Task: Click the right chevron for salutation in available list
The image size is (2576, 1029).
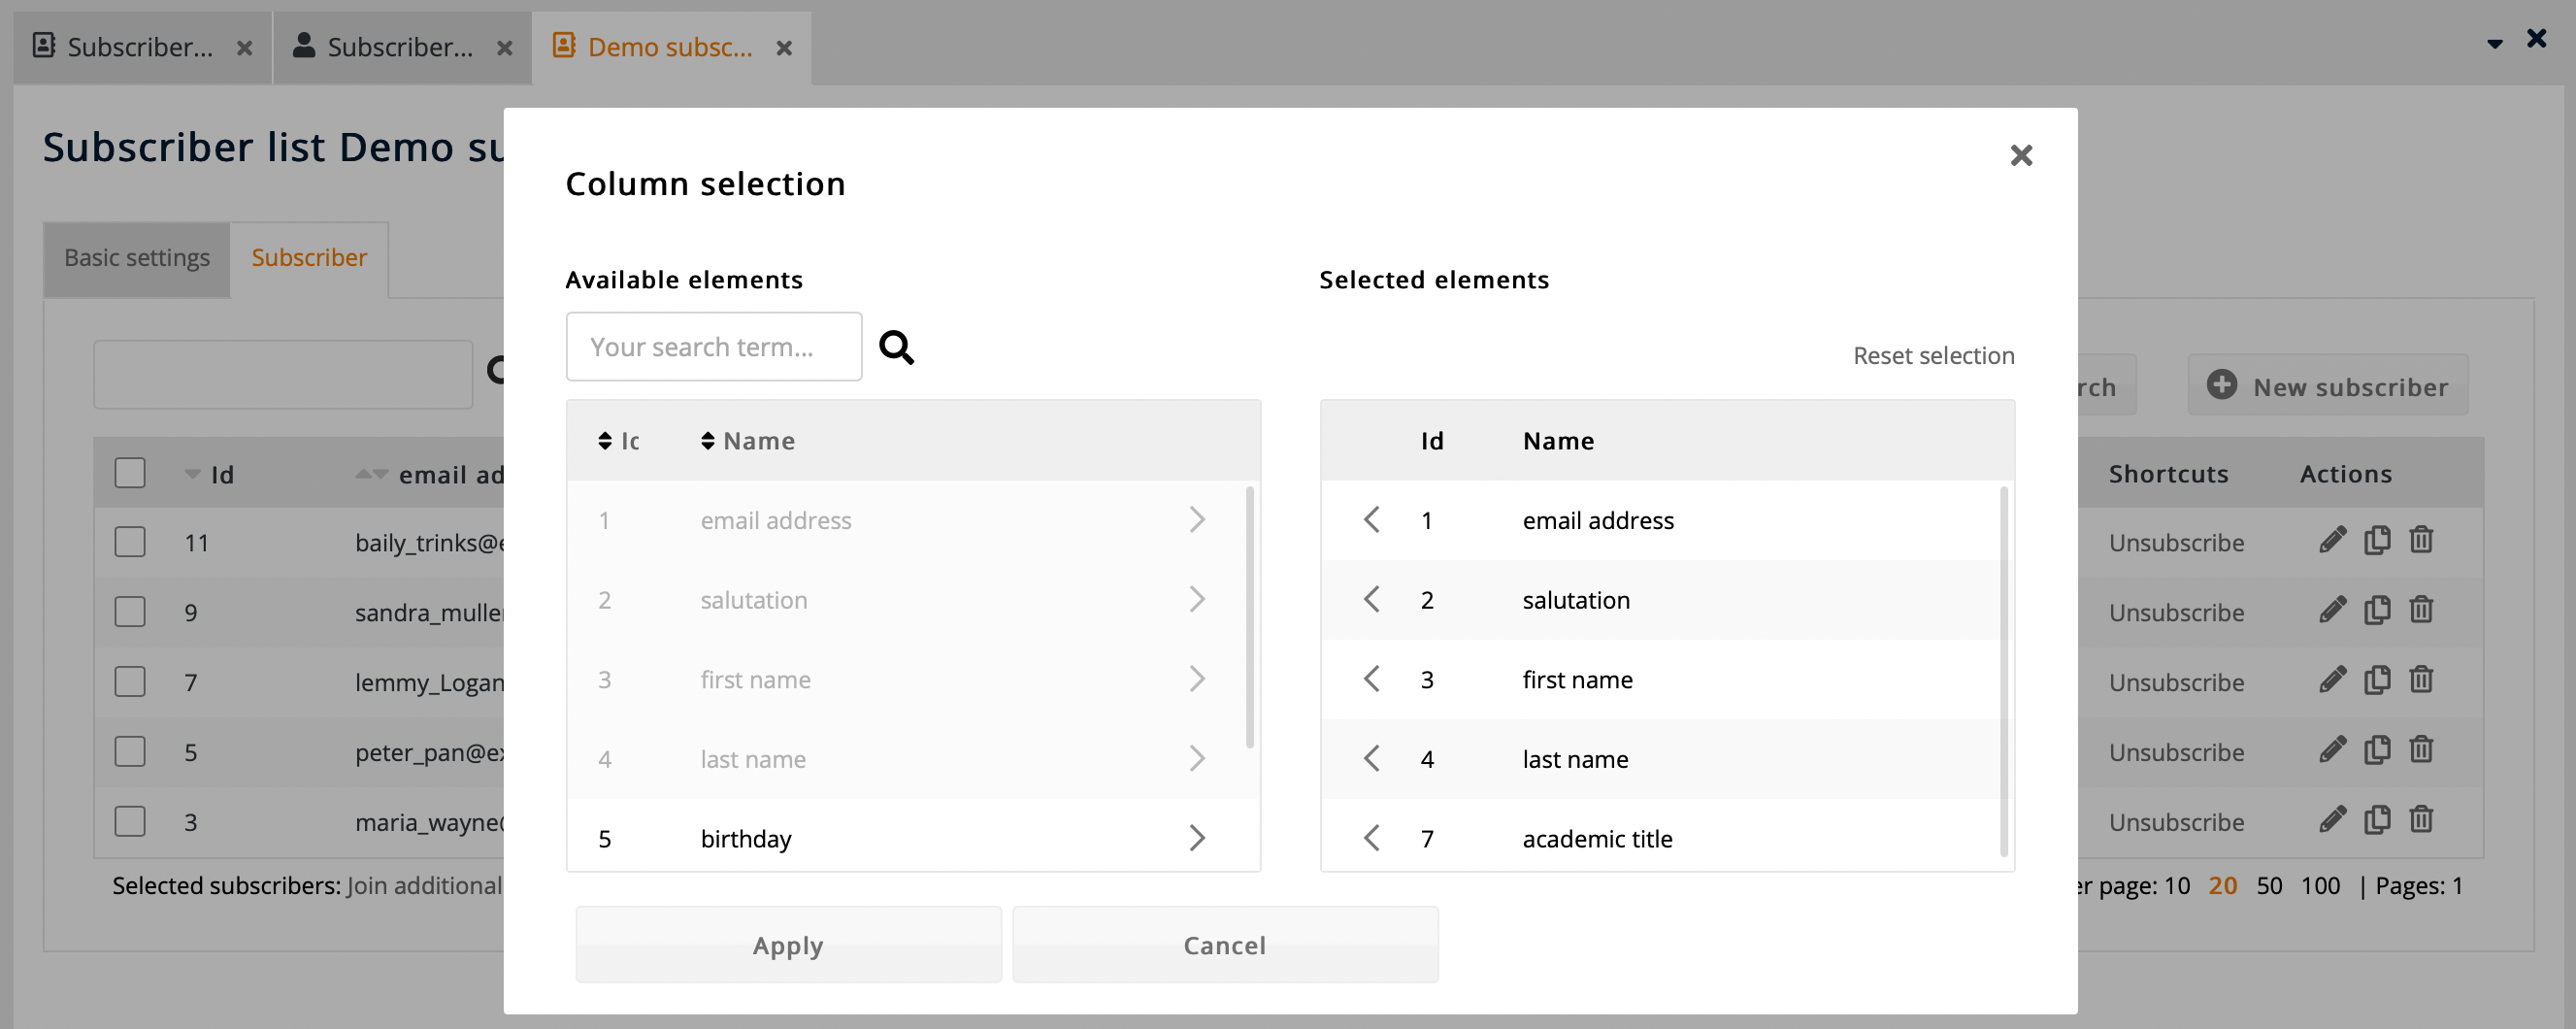Action: pos(1196,600)
